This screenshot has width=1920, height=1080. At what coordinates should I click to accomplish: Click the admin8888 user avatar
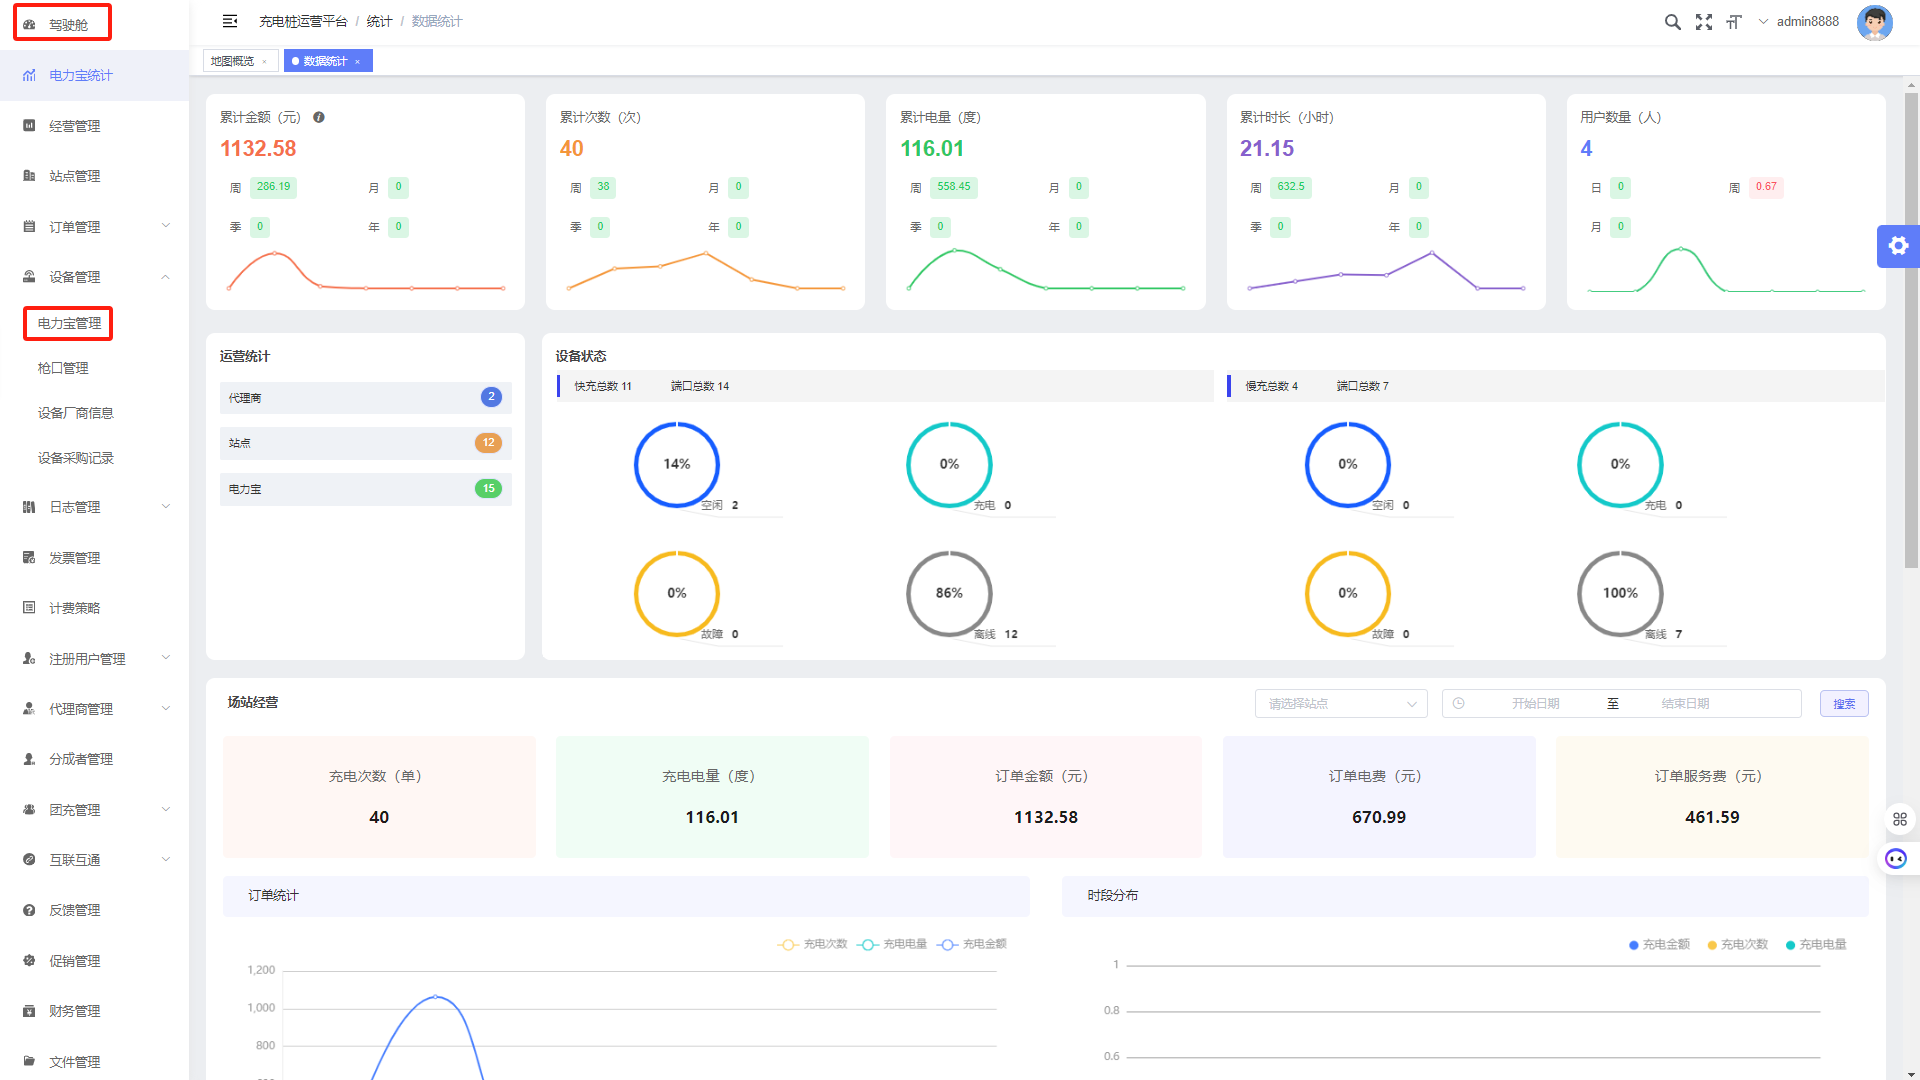(1874, 22)
